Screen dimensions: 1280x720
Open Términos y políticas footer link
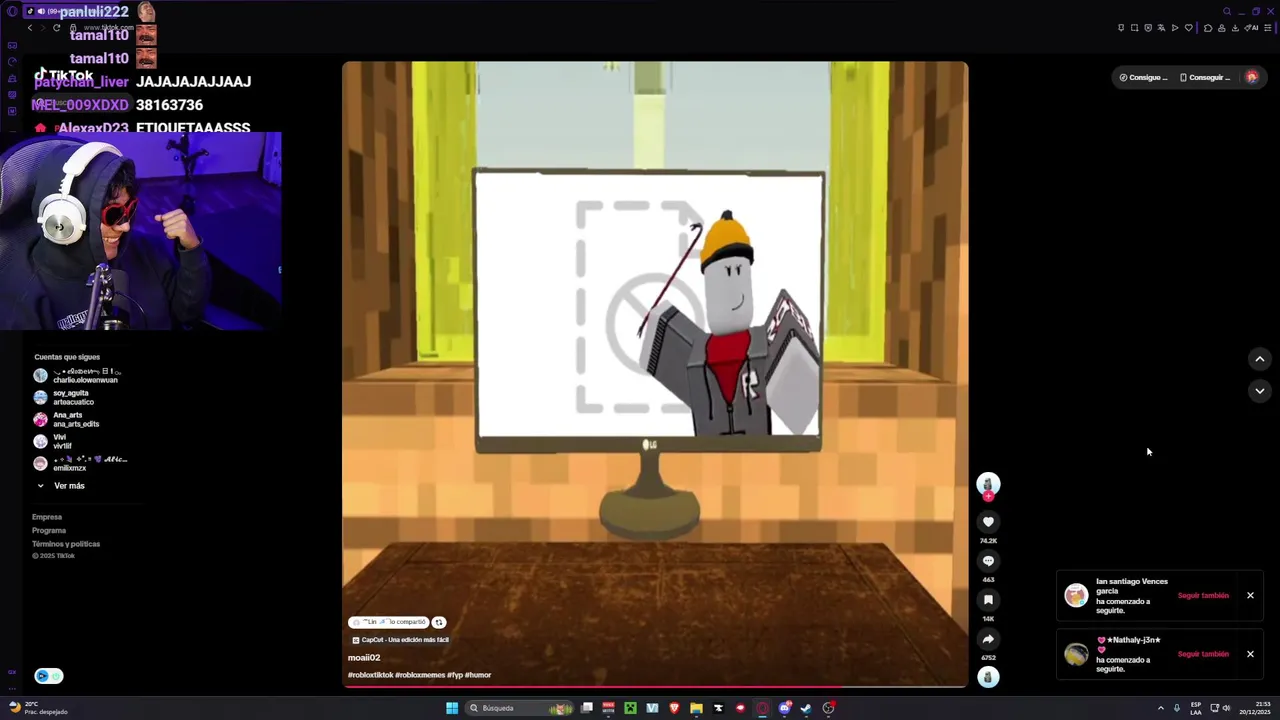click(x=66, y=544)
